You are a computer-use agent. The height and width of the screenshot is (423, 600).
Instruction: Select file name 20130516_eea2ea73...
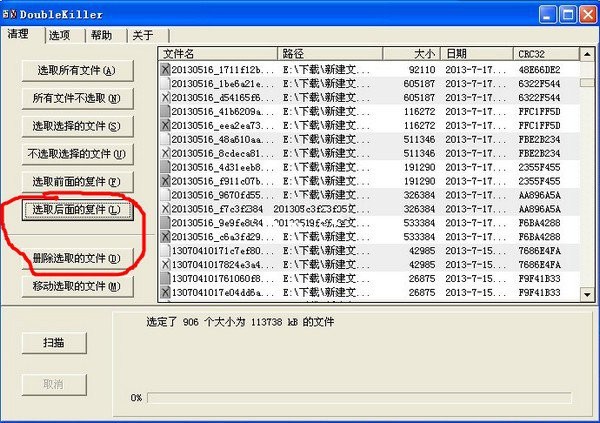pyautogui.click(x=223, y=125)
